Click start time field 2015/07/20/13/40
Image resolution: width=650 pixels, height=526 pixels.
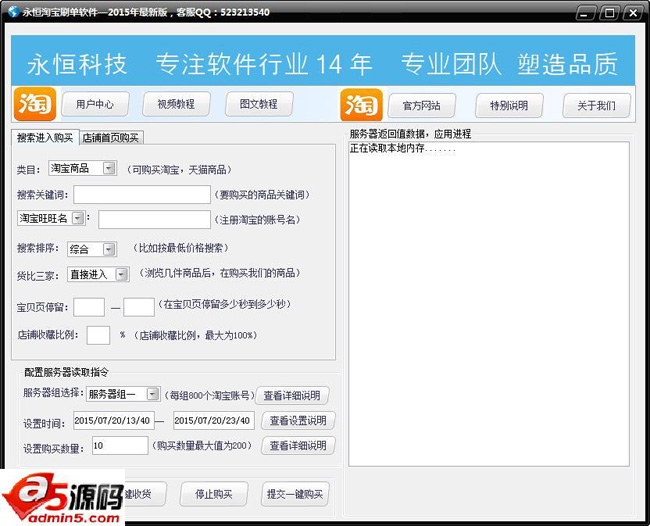(114, 420)
